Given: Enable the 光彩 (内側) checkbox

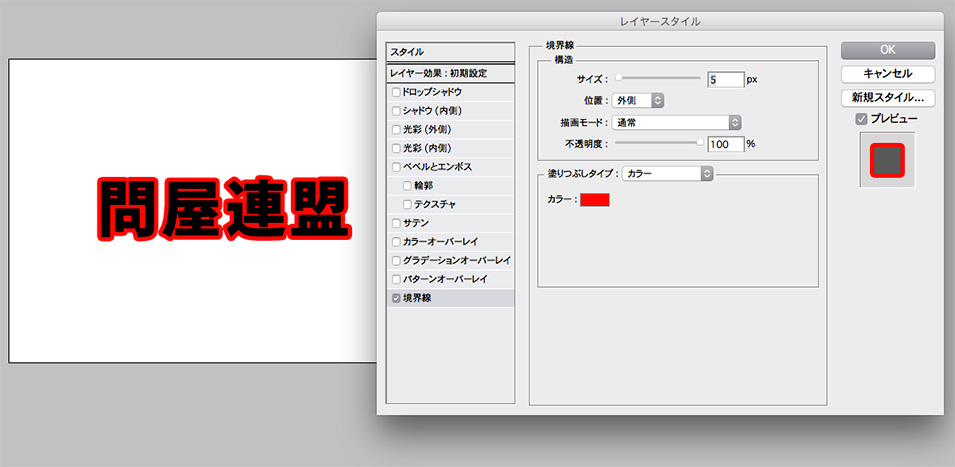Looking at the screenshot, I should tap(396, 149).
